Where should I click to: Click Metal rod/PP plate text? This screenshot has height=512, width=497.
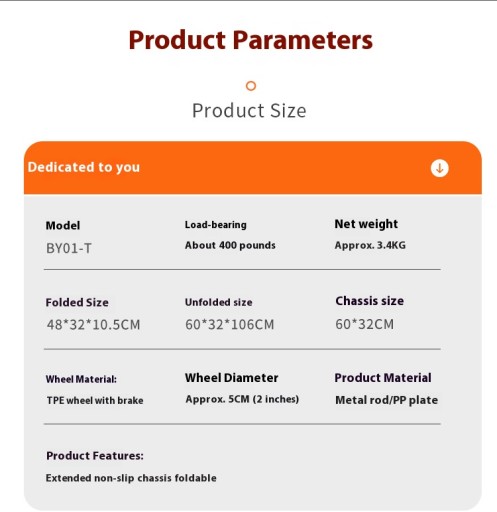pos(387,400)
